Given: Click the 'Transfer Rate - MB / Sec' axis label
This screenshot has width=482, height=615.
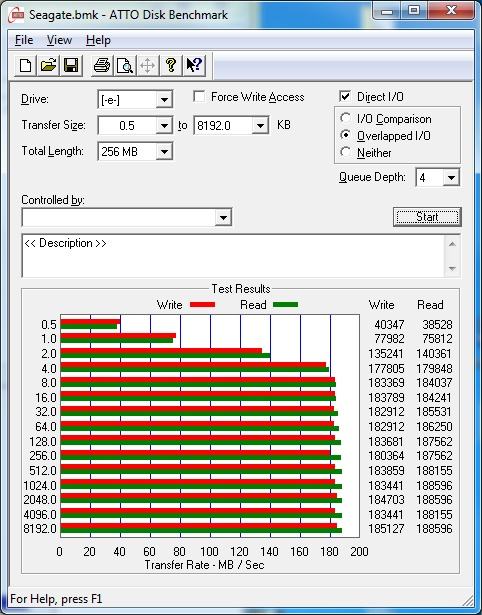Looking at the screenshot, I should click(x=204, y=565).
